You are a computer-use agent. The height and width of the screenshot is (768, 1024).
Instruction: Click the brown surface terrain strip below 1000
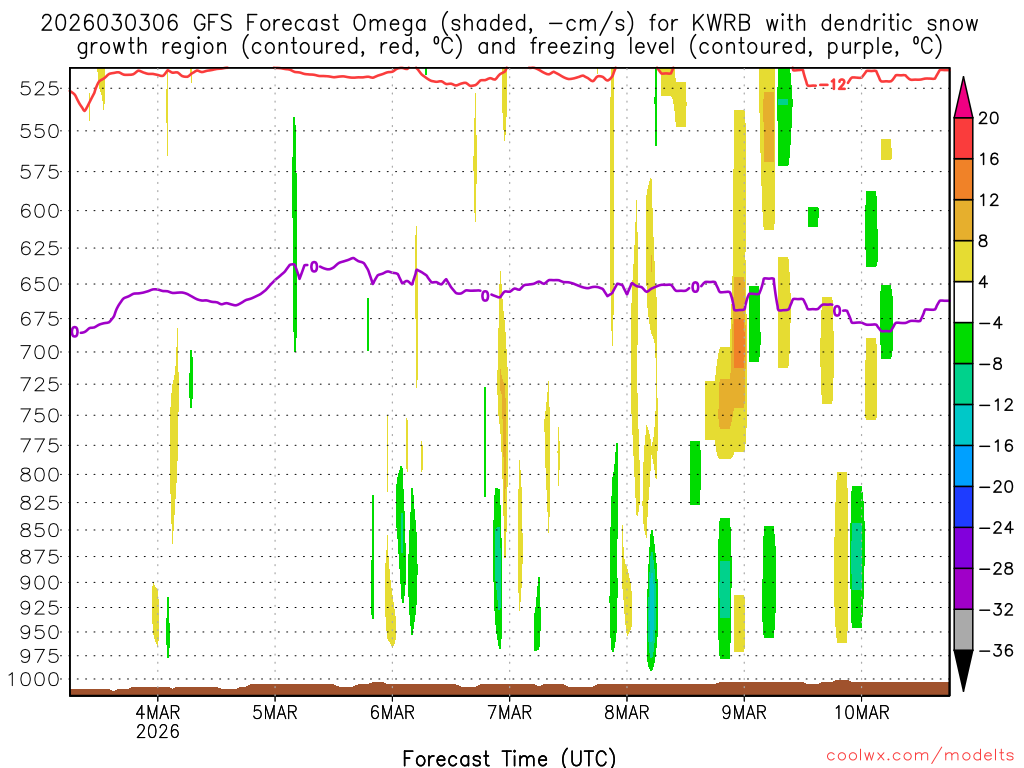click(509, 688)
